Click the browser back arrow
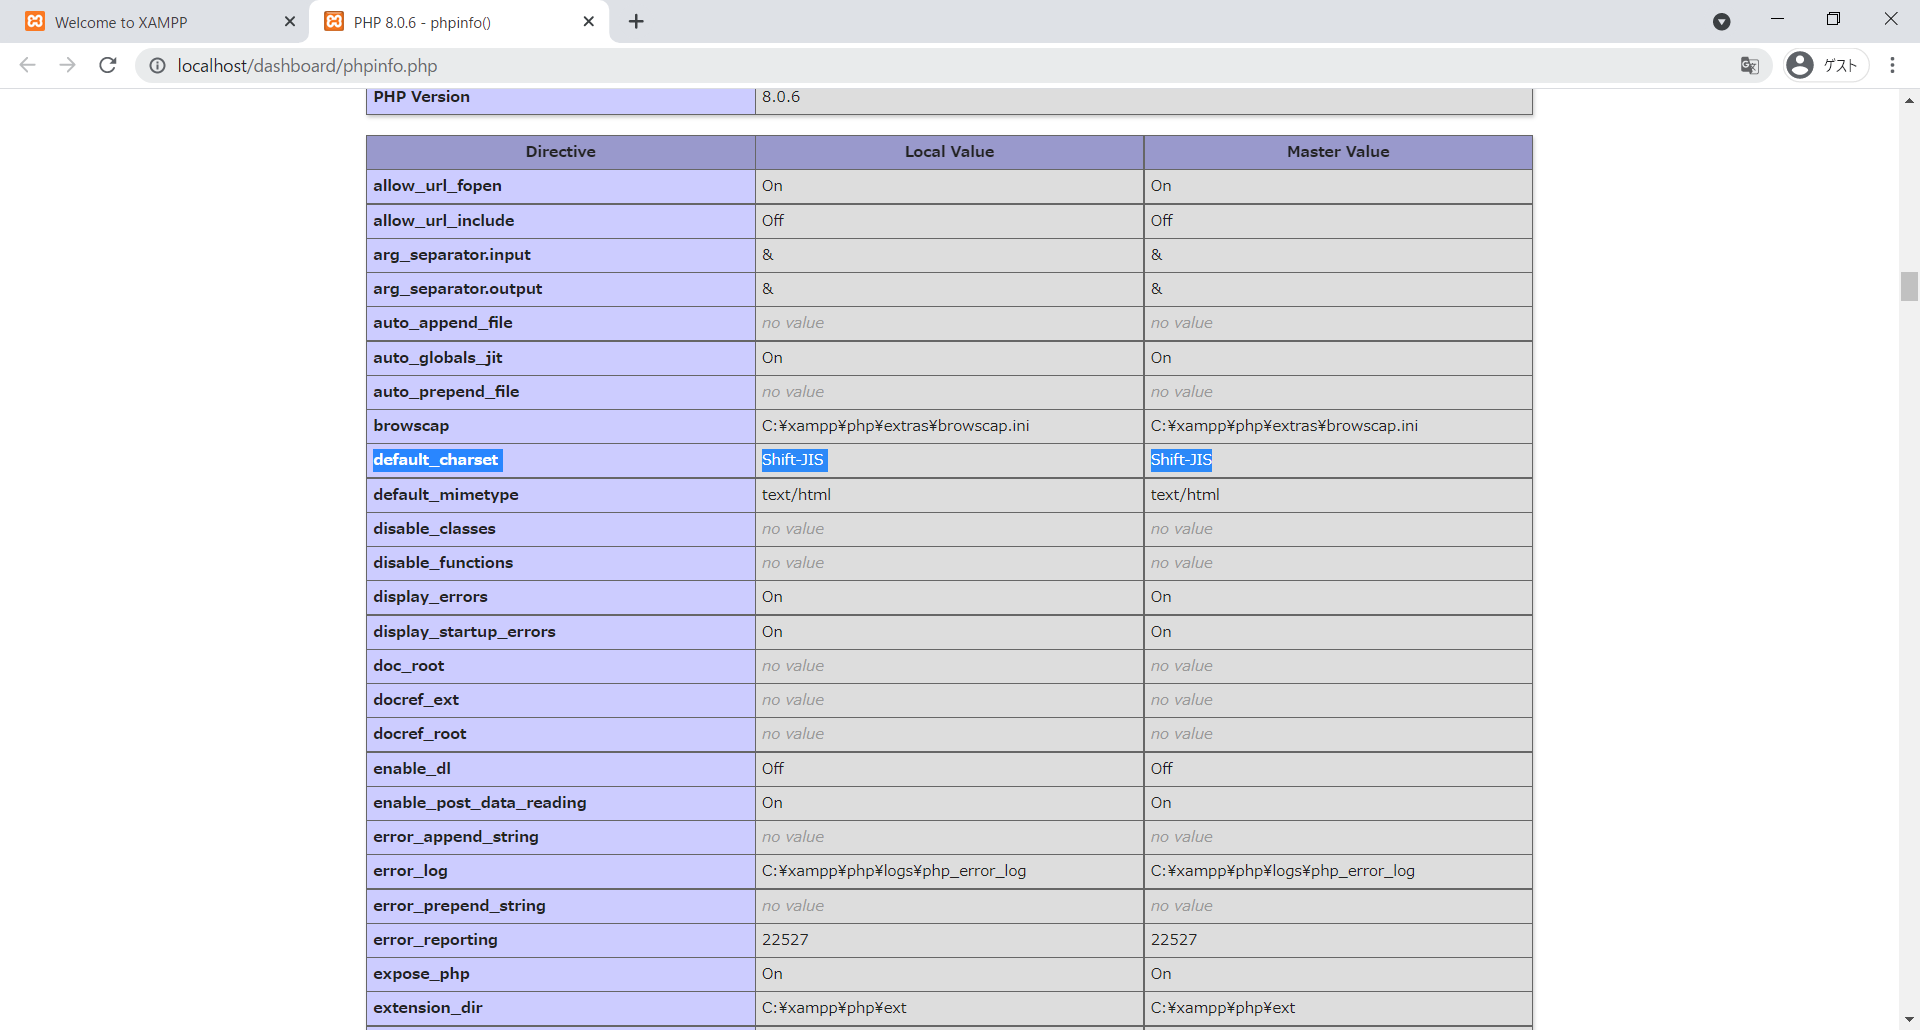This screenshot has height=1030, width=1920. point(28,65)
